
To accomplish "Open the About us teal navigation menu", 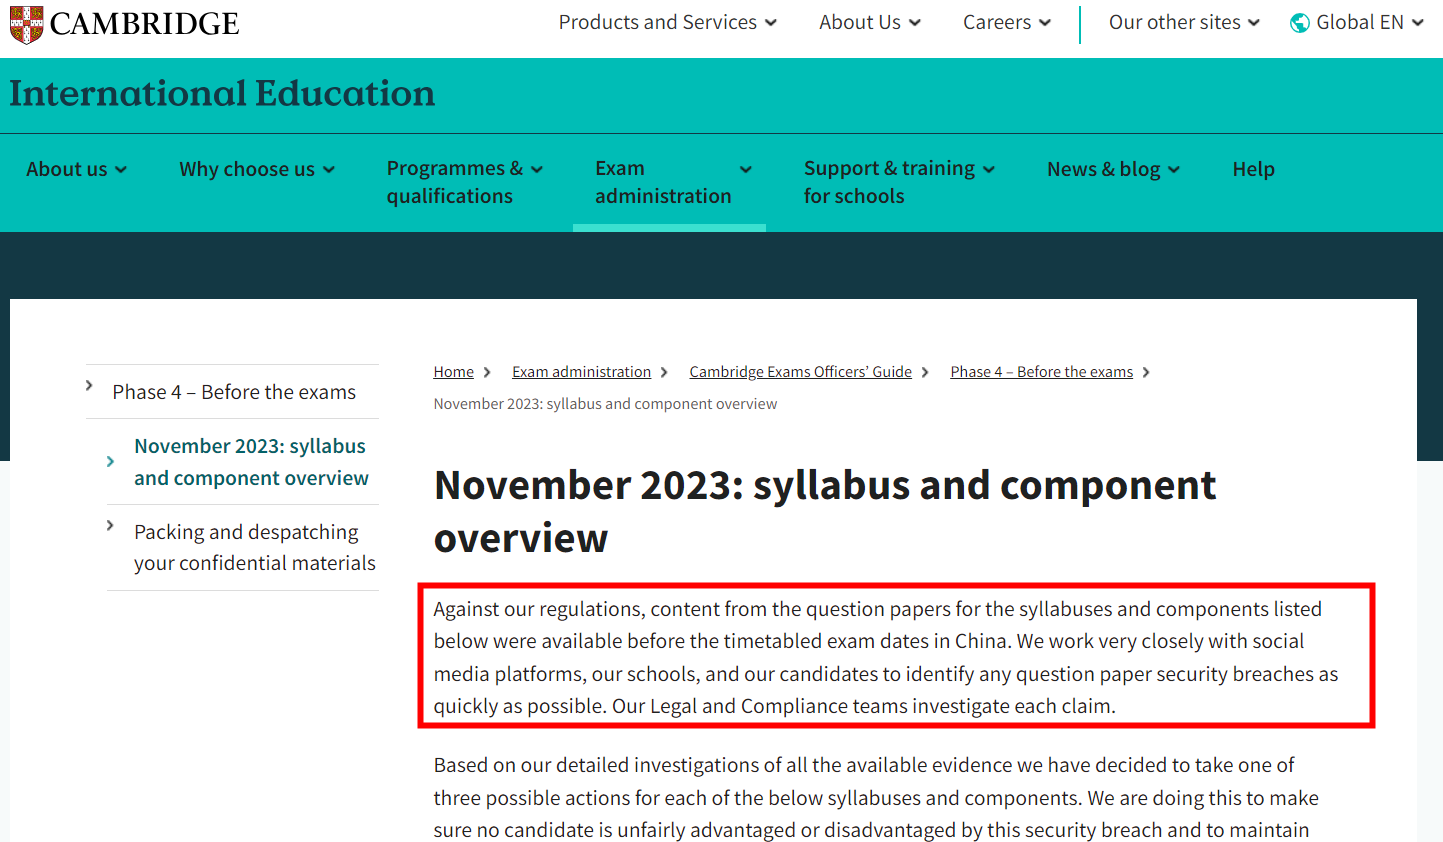I will (77, 169).
